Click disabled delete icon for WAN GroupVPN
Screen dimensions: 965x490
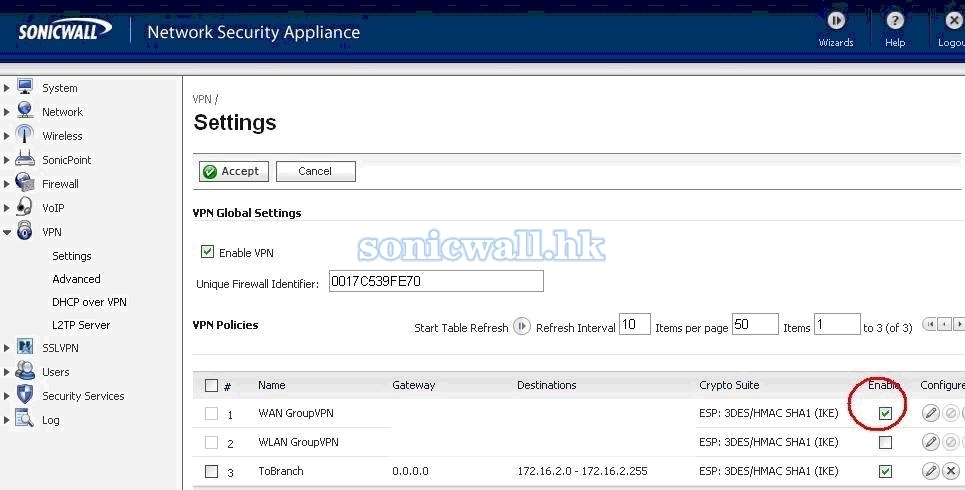[x=951, y=412]
